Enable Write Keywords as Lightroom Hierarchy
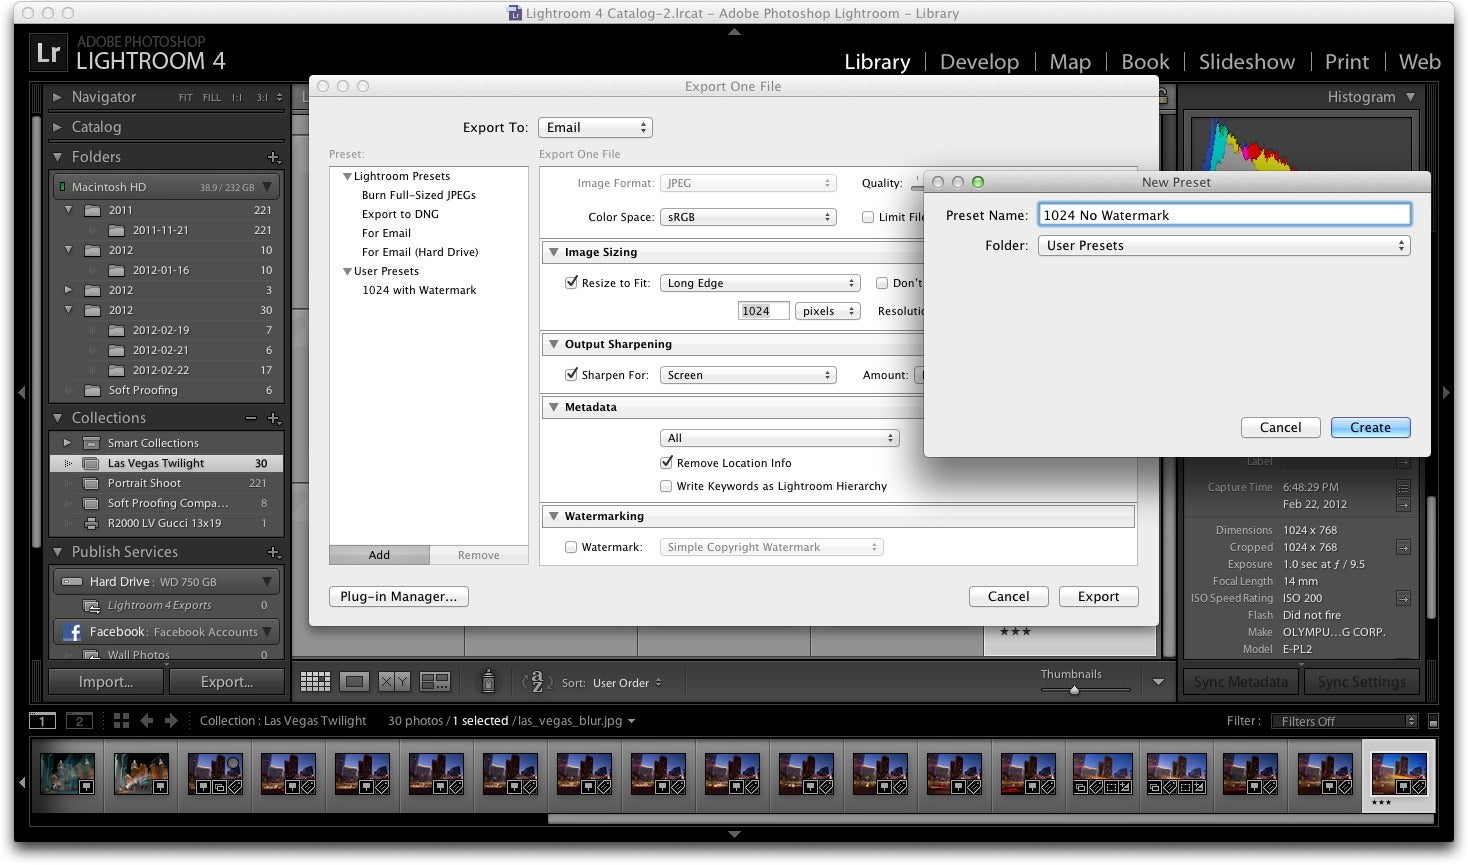1468x865 pixels. (666, 486)
